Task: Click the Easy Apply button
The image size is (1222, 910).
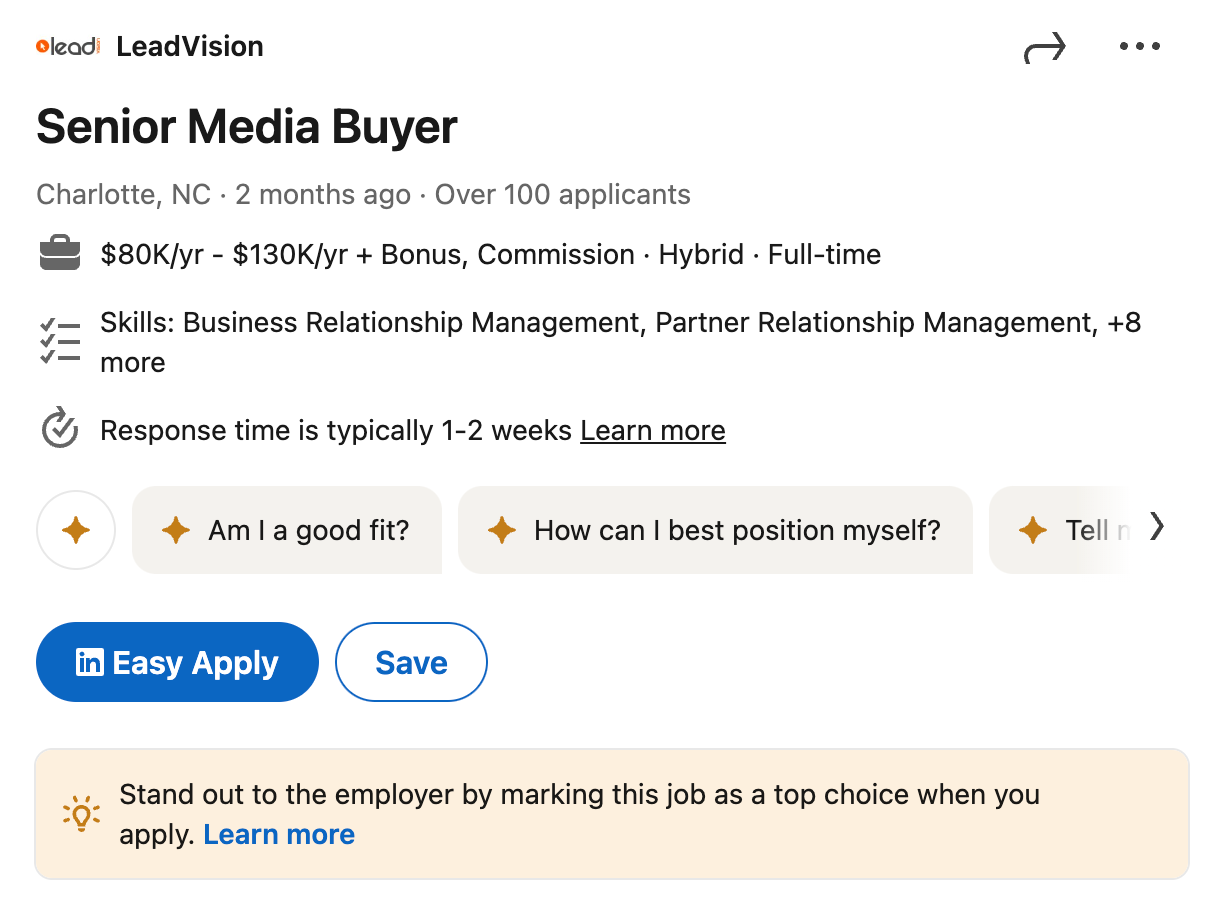Action: (177, 662)
